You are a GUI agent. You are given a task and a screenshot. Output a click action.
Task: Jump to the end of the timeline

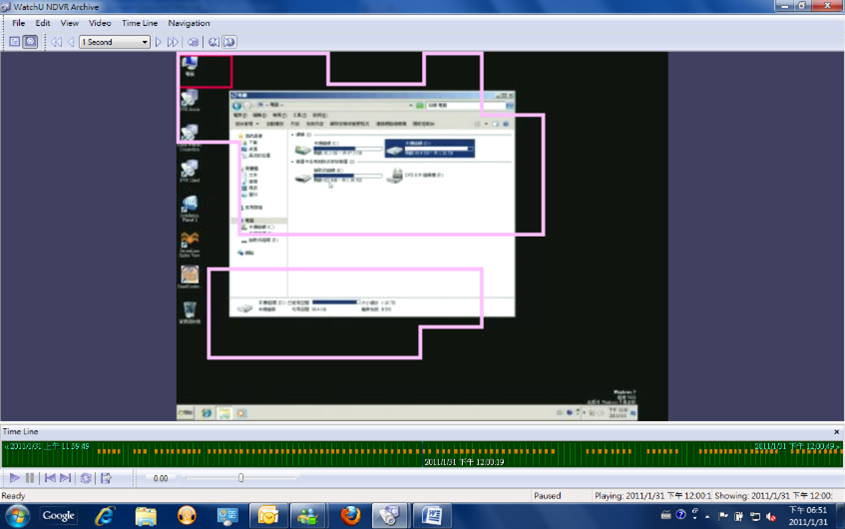pos(65,479)
